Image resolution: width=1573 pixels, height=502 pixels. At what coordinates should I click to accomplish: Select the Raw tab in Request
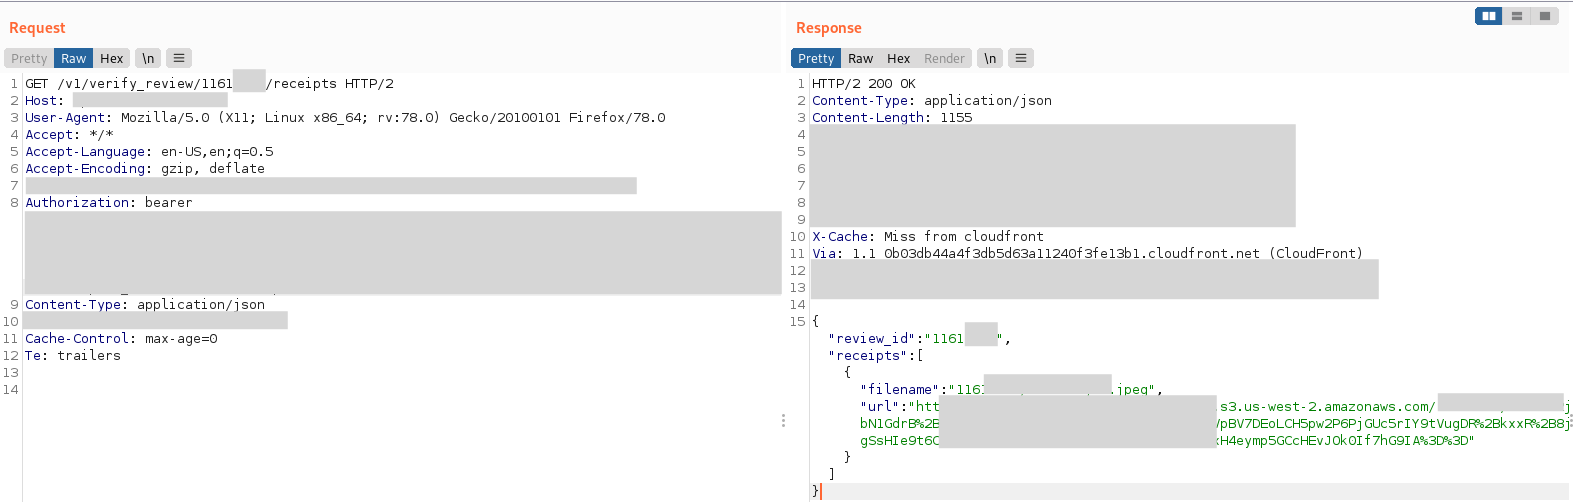[73, 59]
